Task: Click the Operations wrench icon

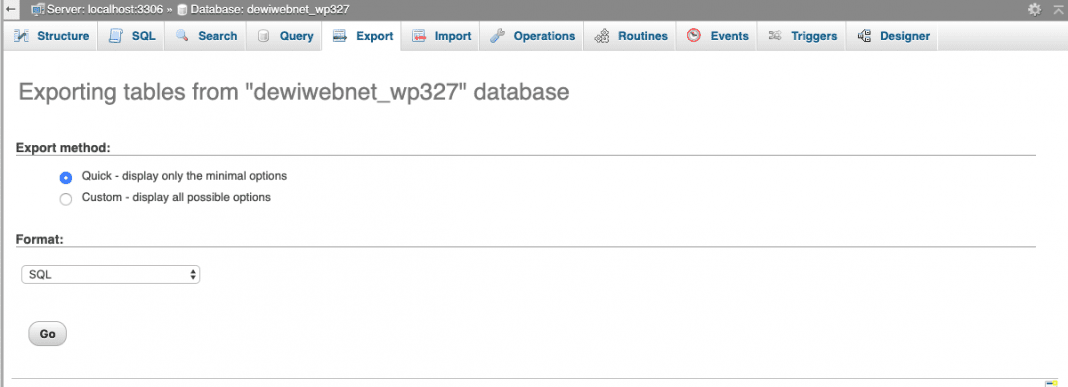Action: click(x=497, y=36)
